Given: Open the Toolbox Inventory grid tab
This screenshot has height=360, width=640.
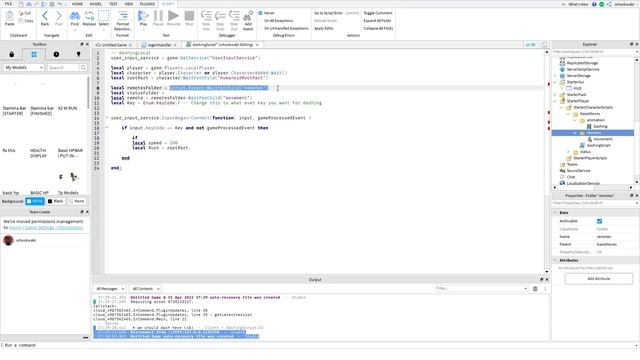Looking at the screenshot, I should point(34,54).
